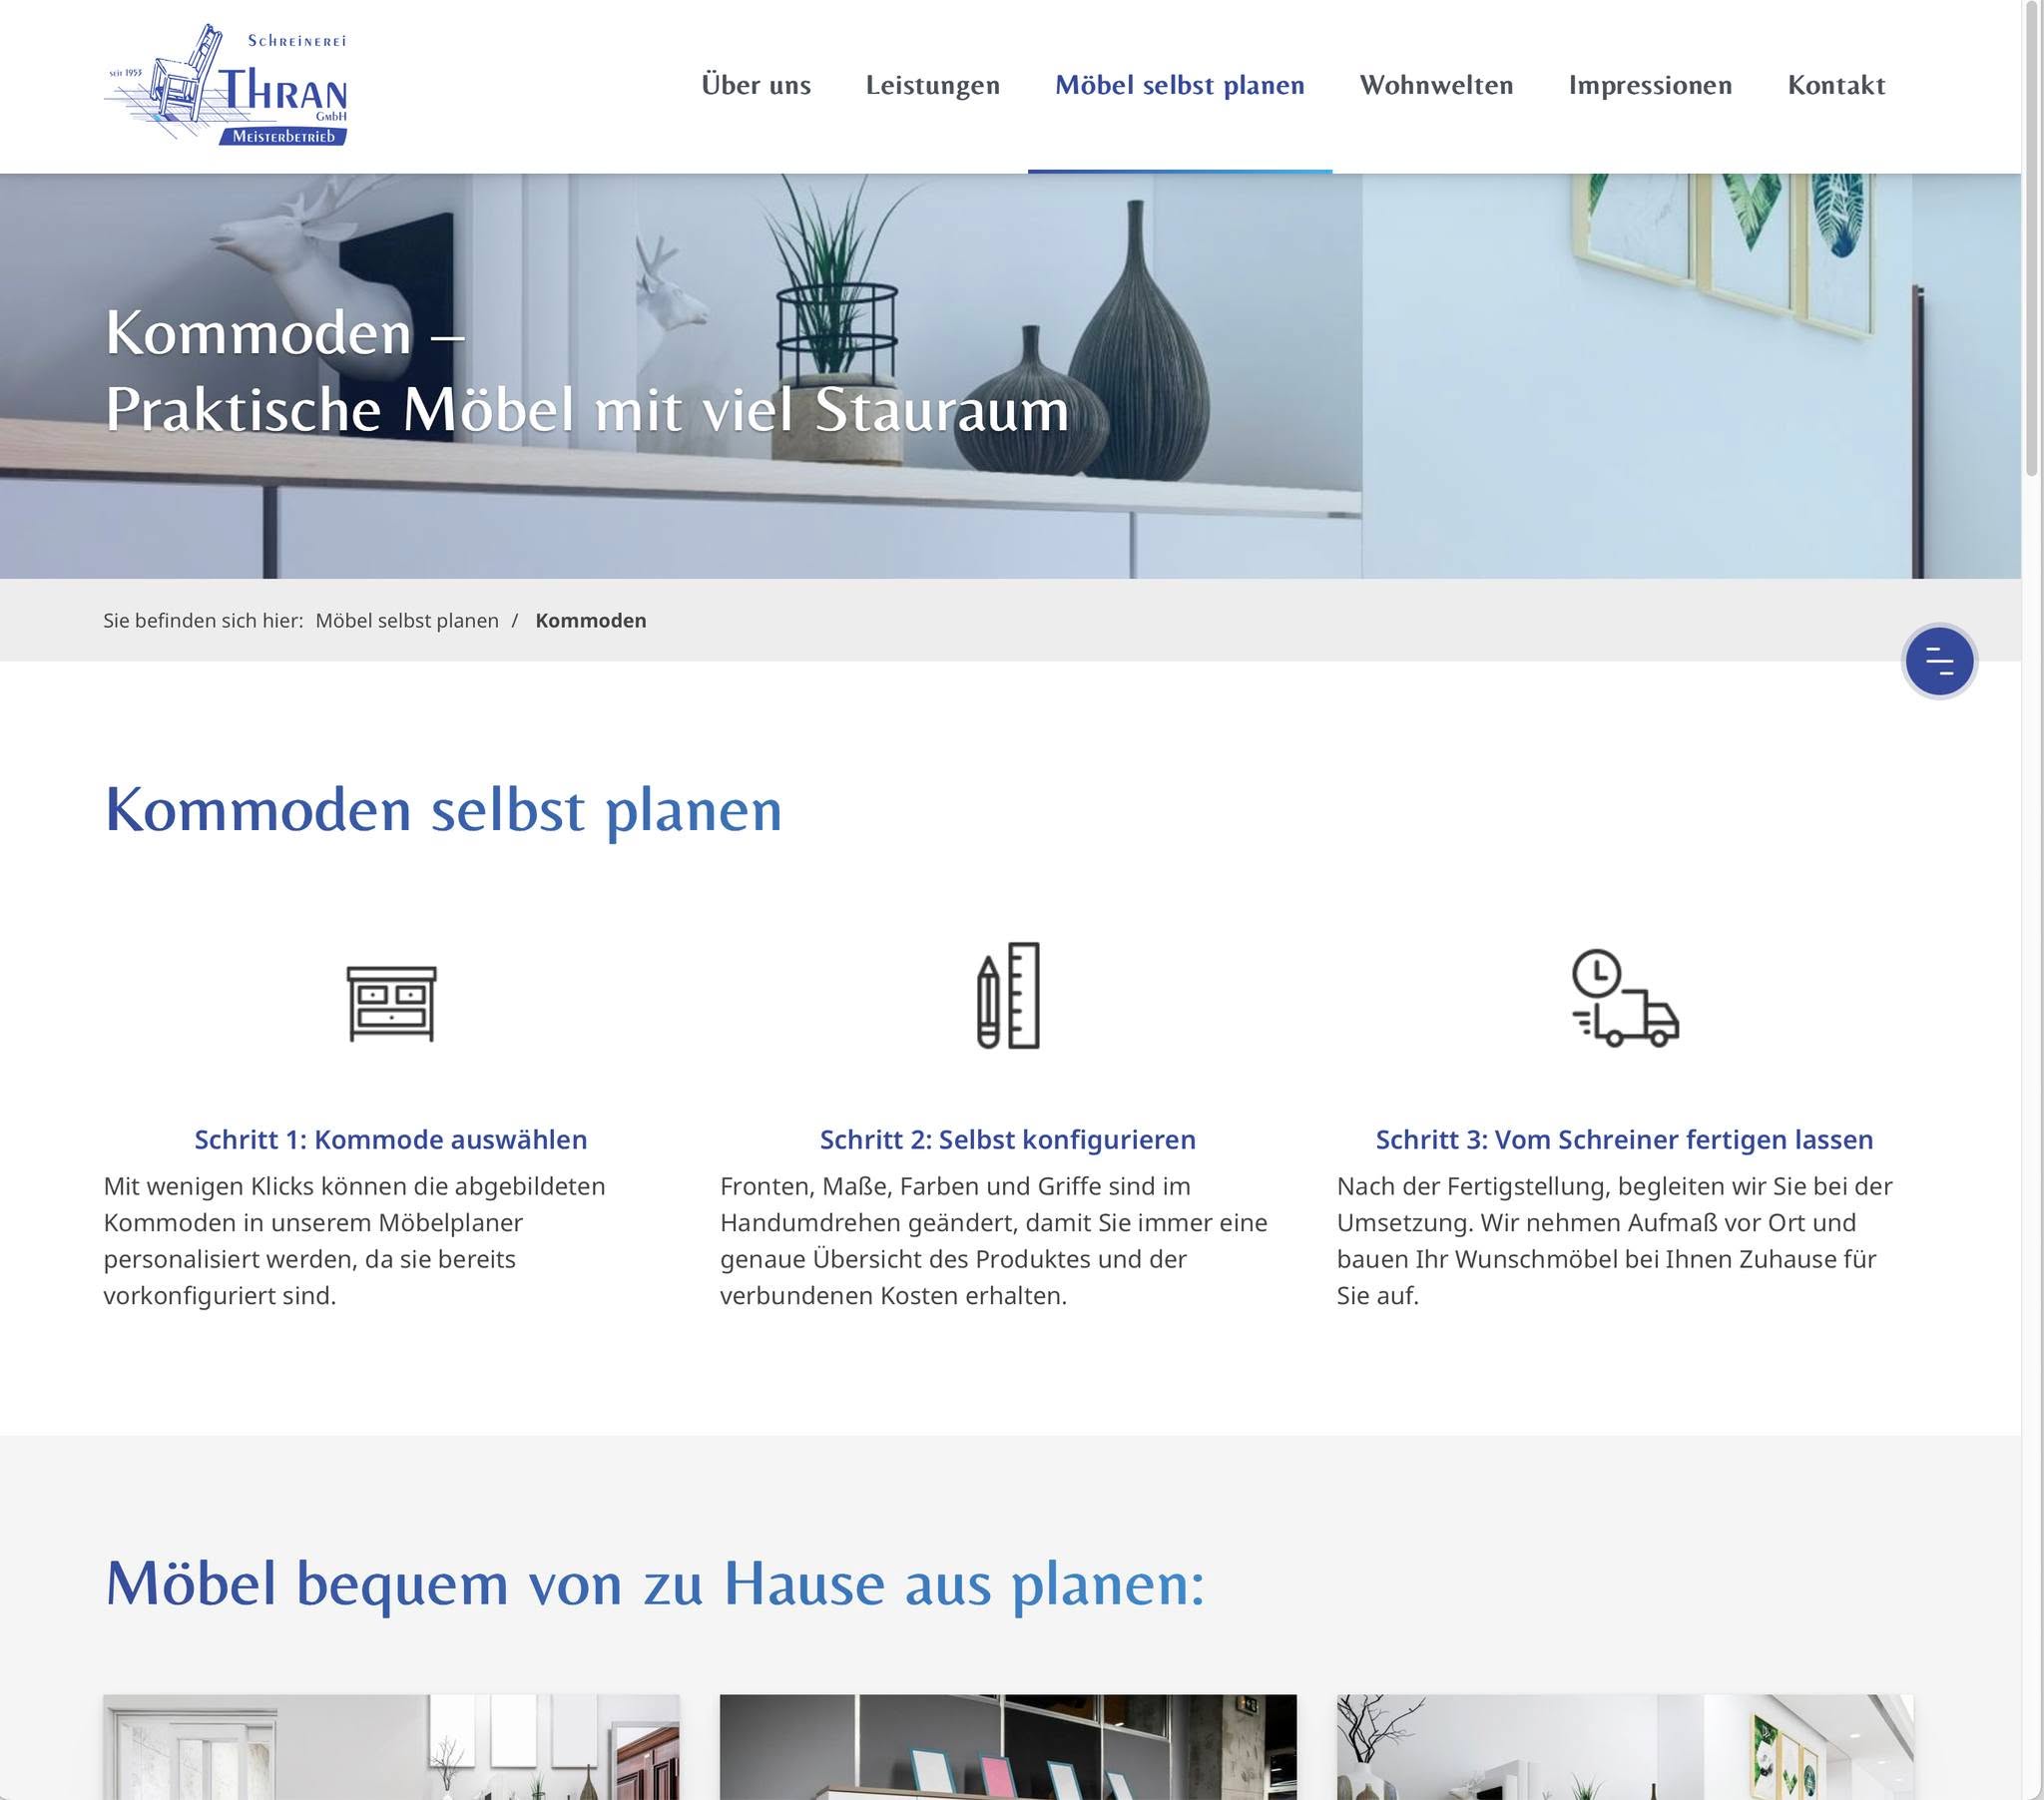The image size is (2044, 1800).
Task: Click the dresser furniture icon
Action: 391,1001
